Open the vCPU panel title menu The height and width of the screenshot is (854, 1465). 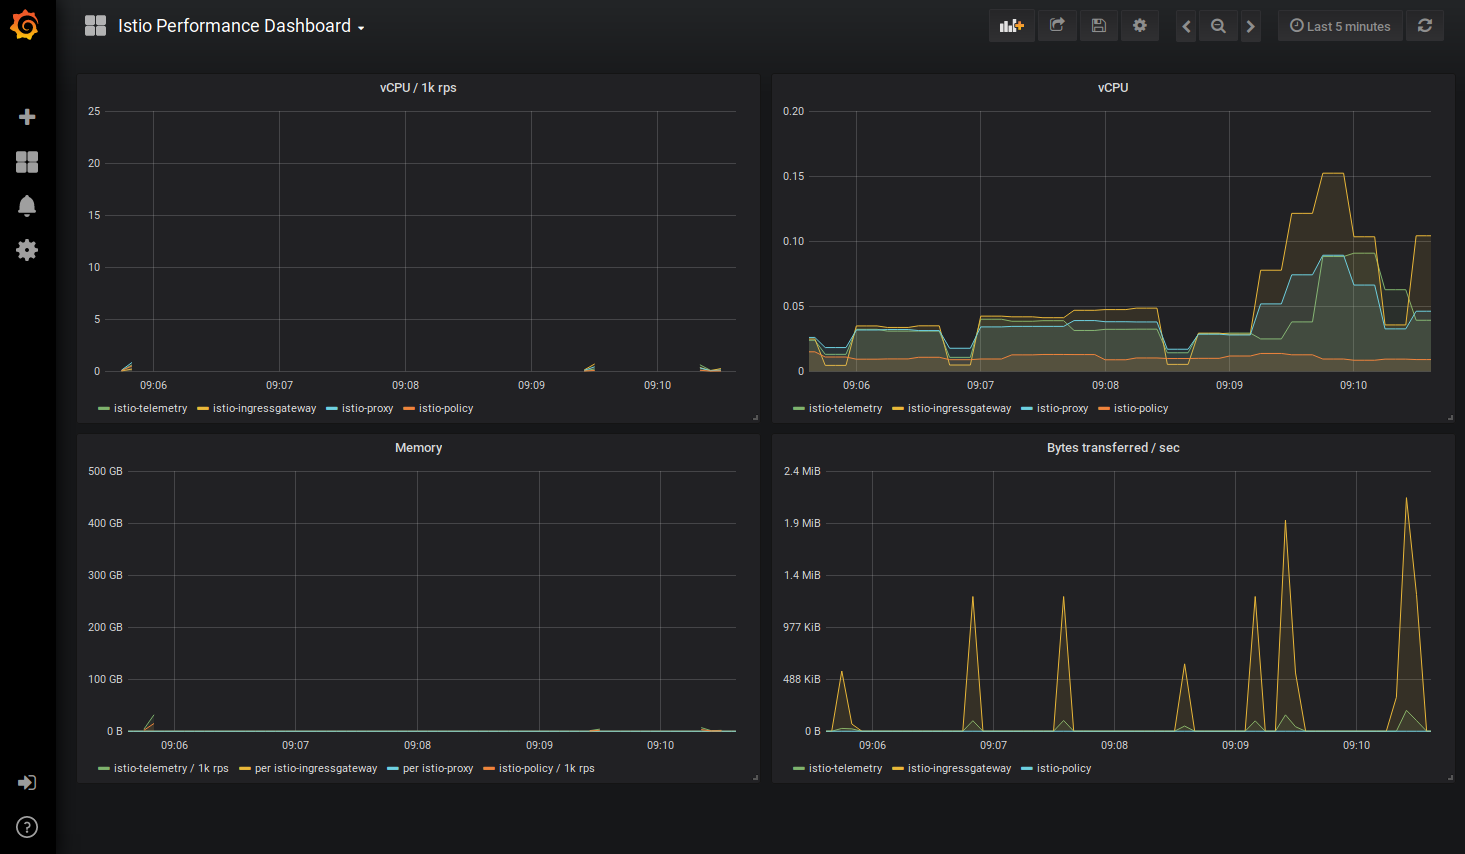pos(1113,88)
